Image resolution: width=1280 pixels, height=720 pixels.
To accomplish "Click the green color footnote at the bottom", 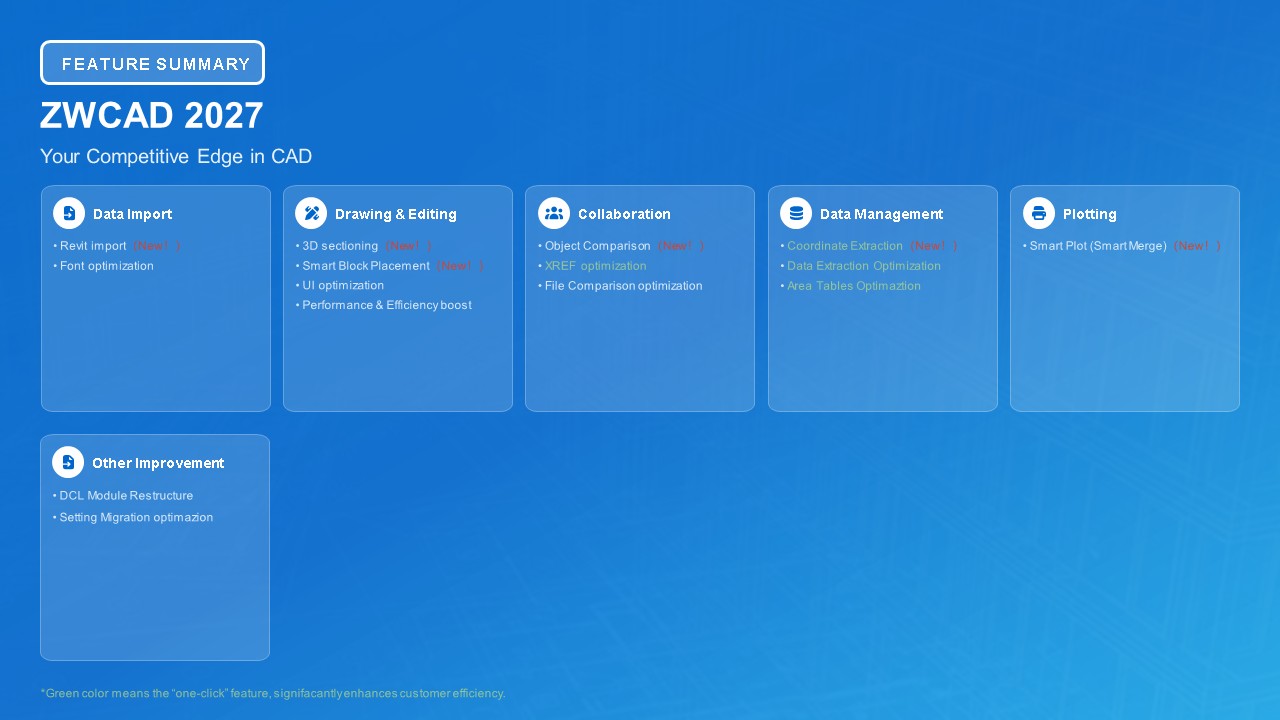I will [273, 693].
